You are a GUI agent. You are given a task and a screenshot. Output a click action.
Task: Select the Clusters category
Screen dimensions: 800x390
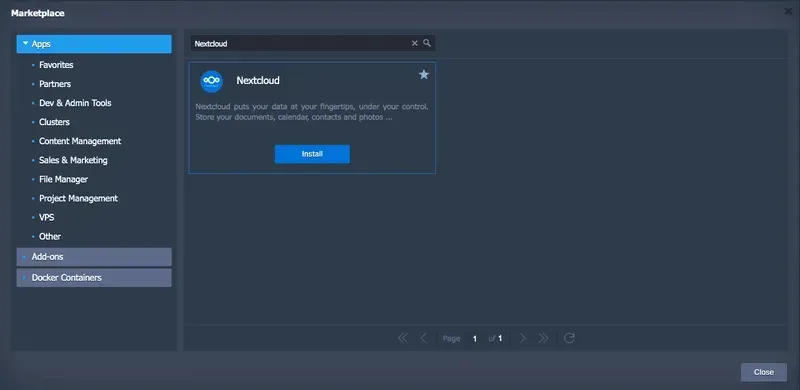[x=54, y=122]
